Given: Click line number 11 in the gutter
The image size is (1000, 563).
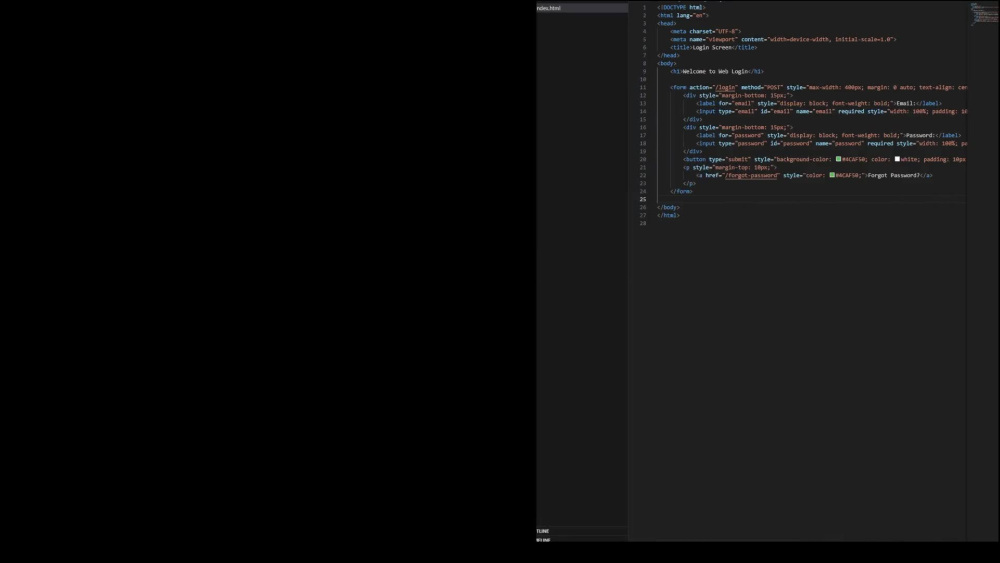Looking at the screenshot, I should [x=643, y=87].
